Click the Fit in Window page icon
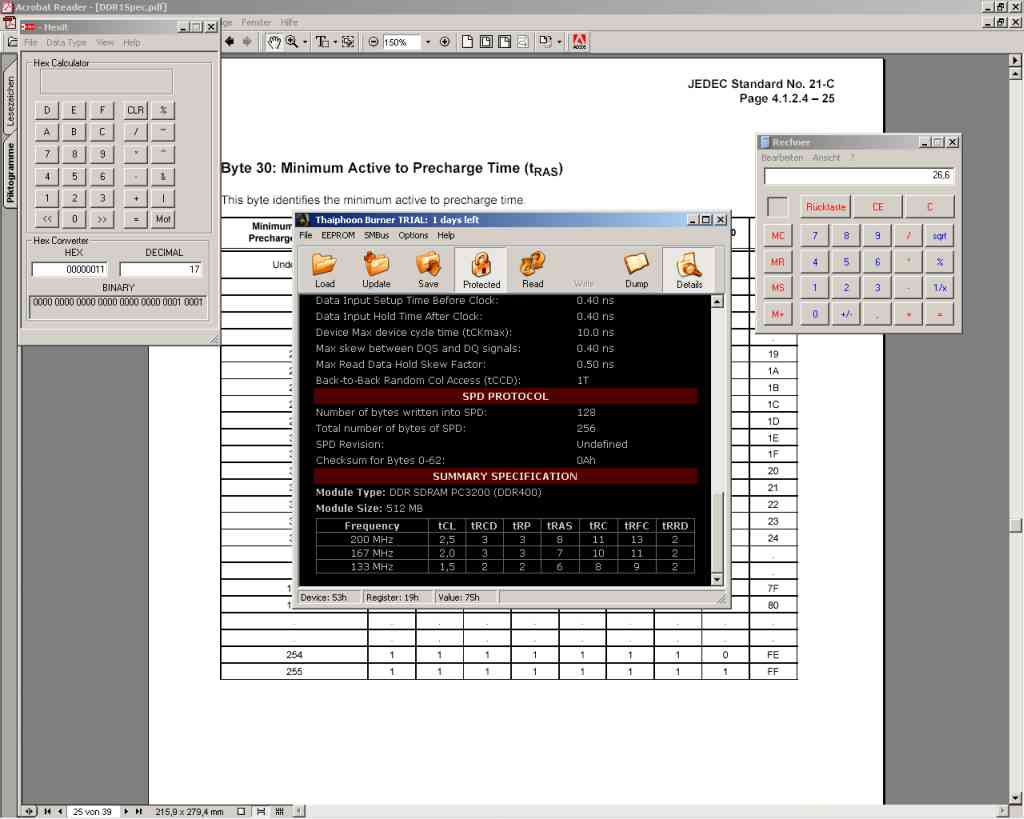This screenshot has width=1024, height=819. click(x=487, y=42)
